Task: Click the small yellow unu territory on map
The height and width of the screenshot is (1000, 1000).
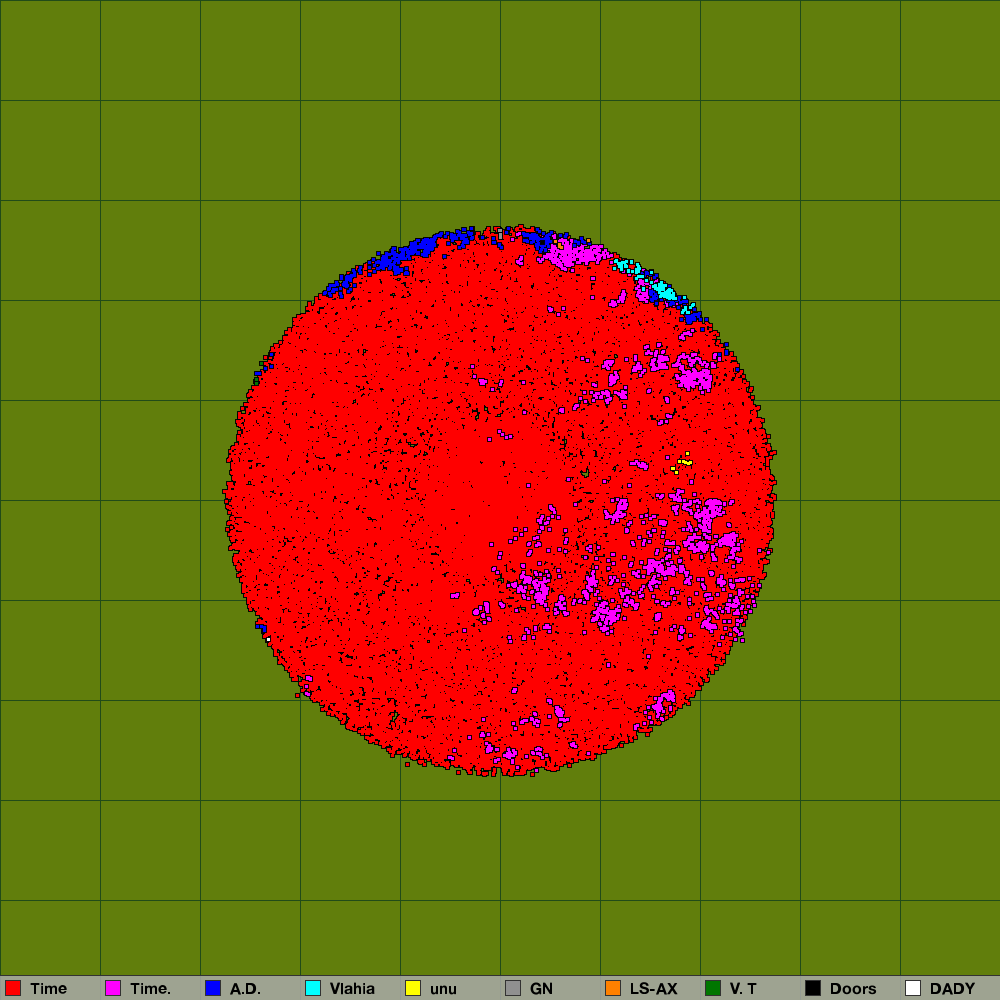Action: click(x=685, y=462)
